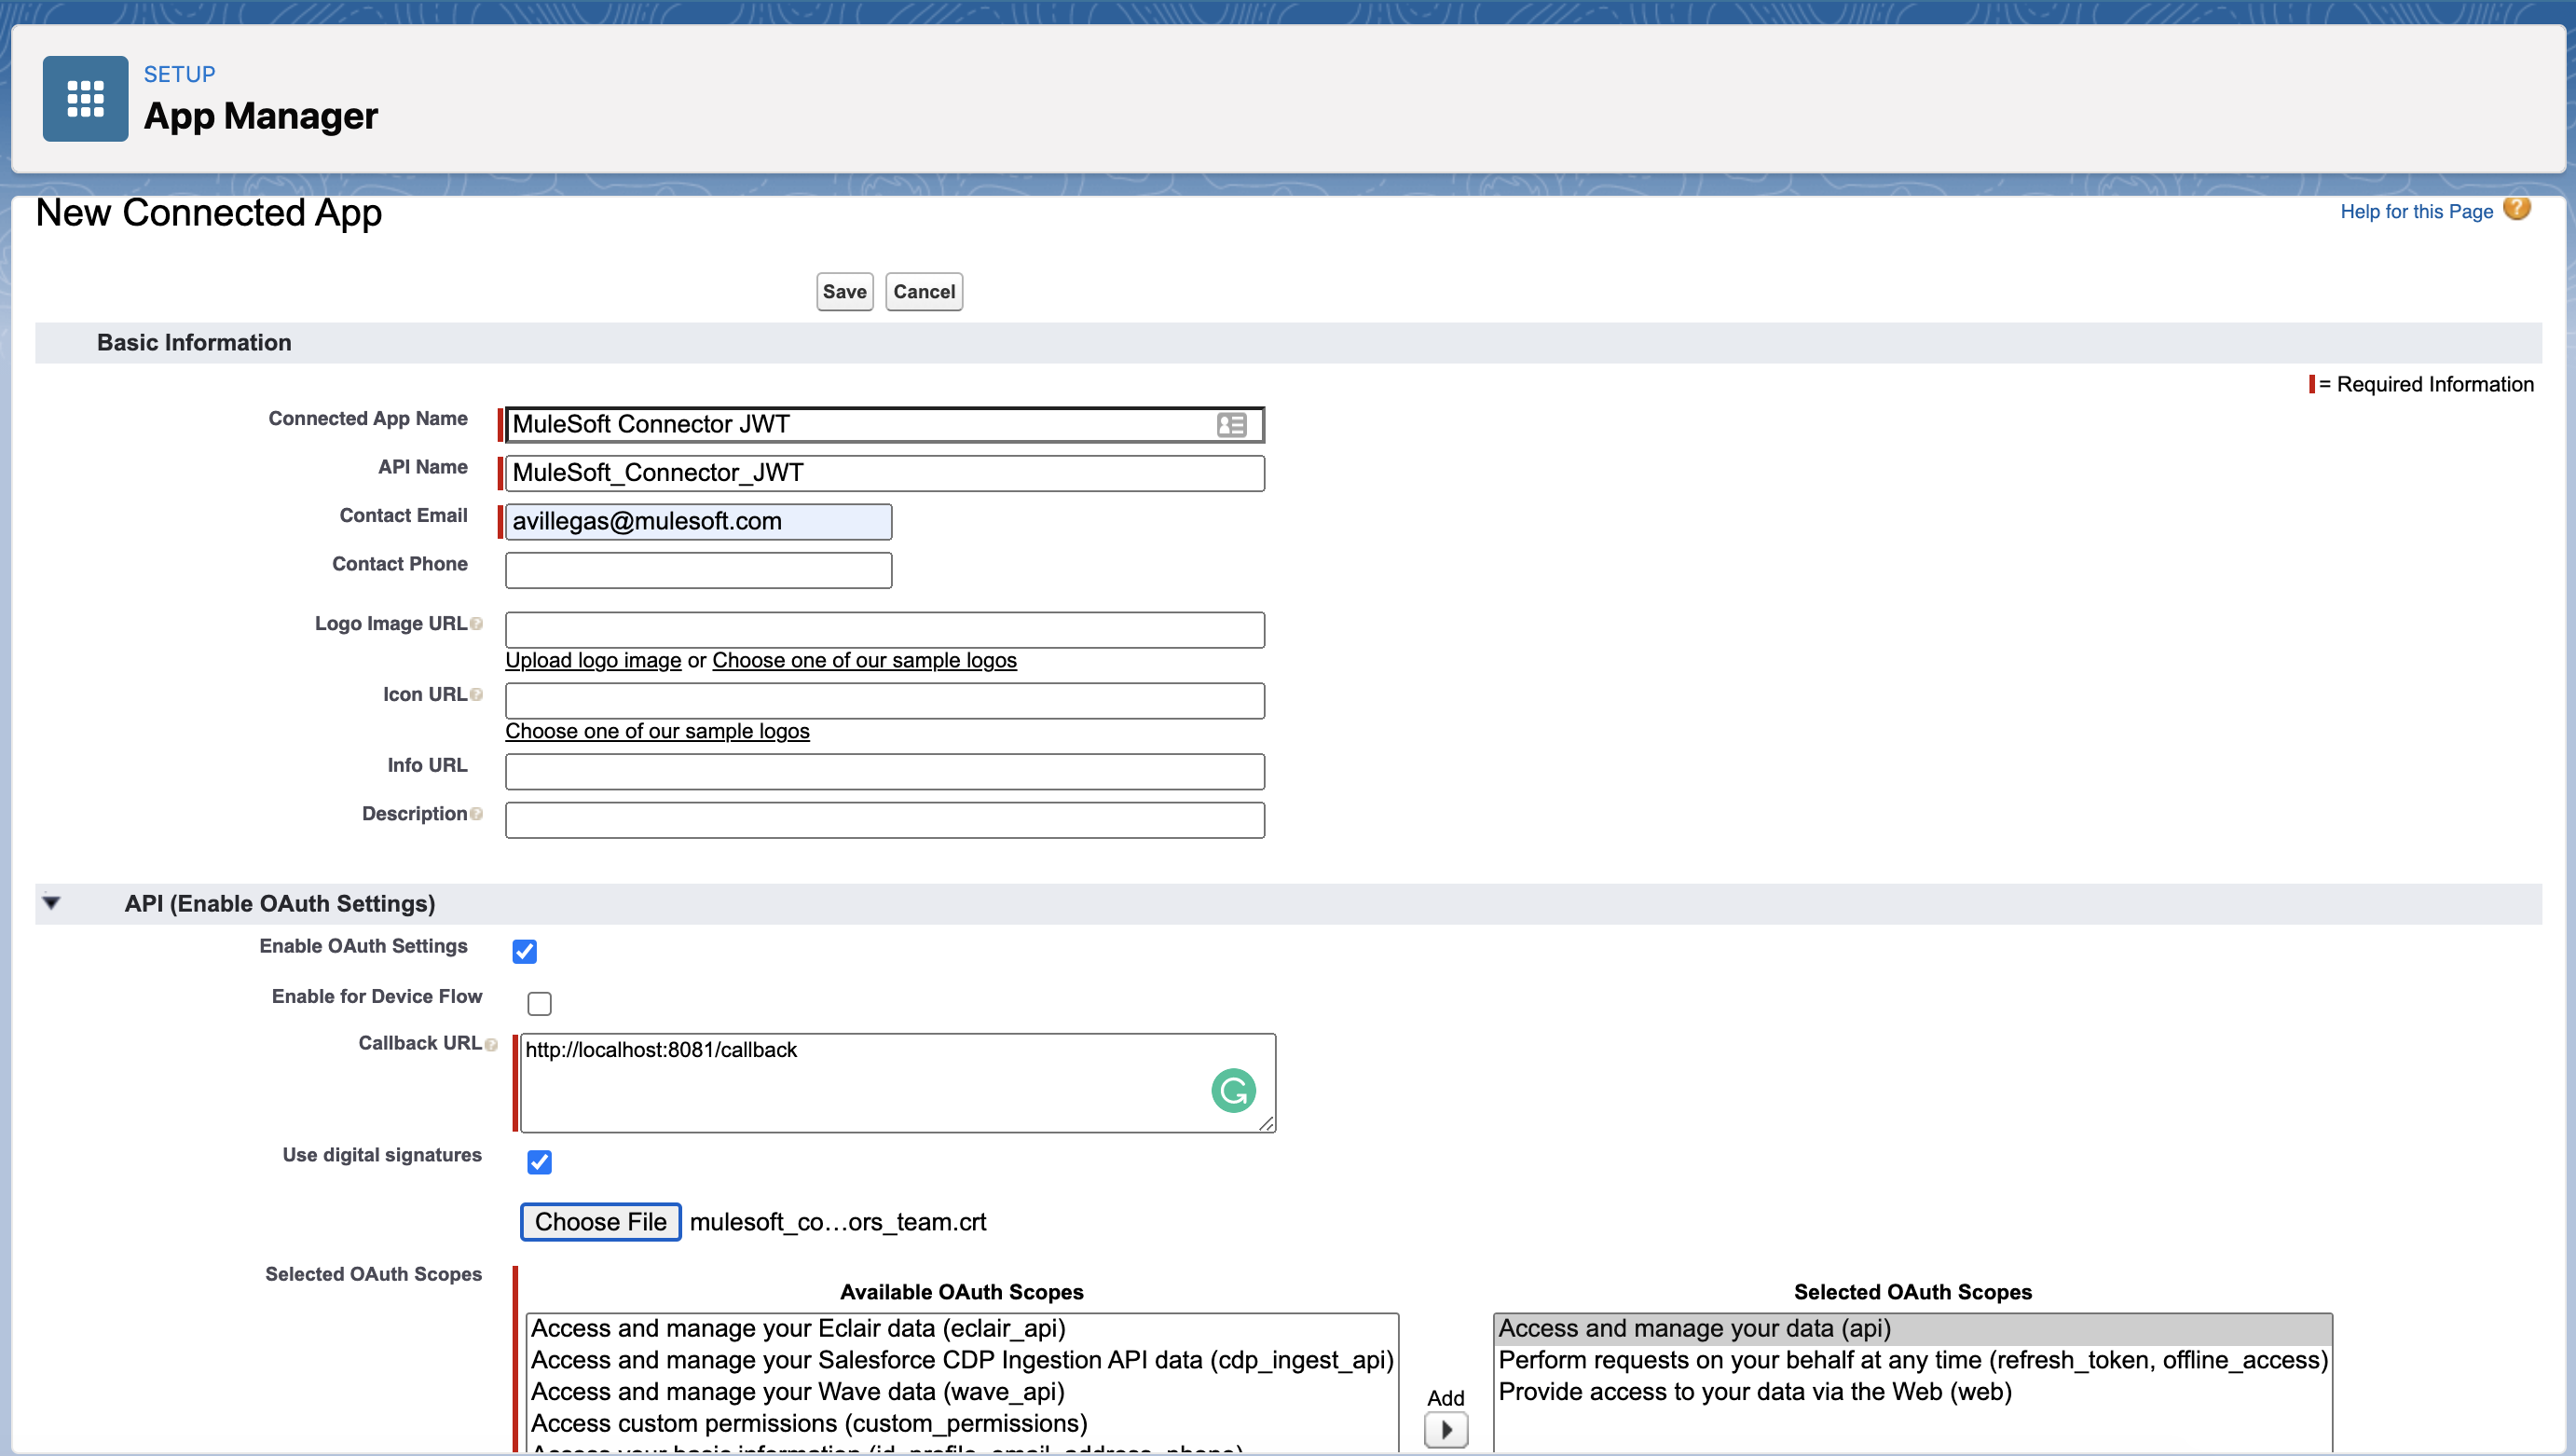The height and width of the screenshot is (1456, 2576).
Task: Click the App Manager grid icon
Action: [85, 98]
